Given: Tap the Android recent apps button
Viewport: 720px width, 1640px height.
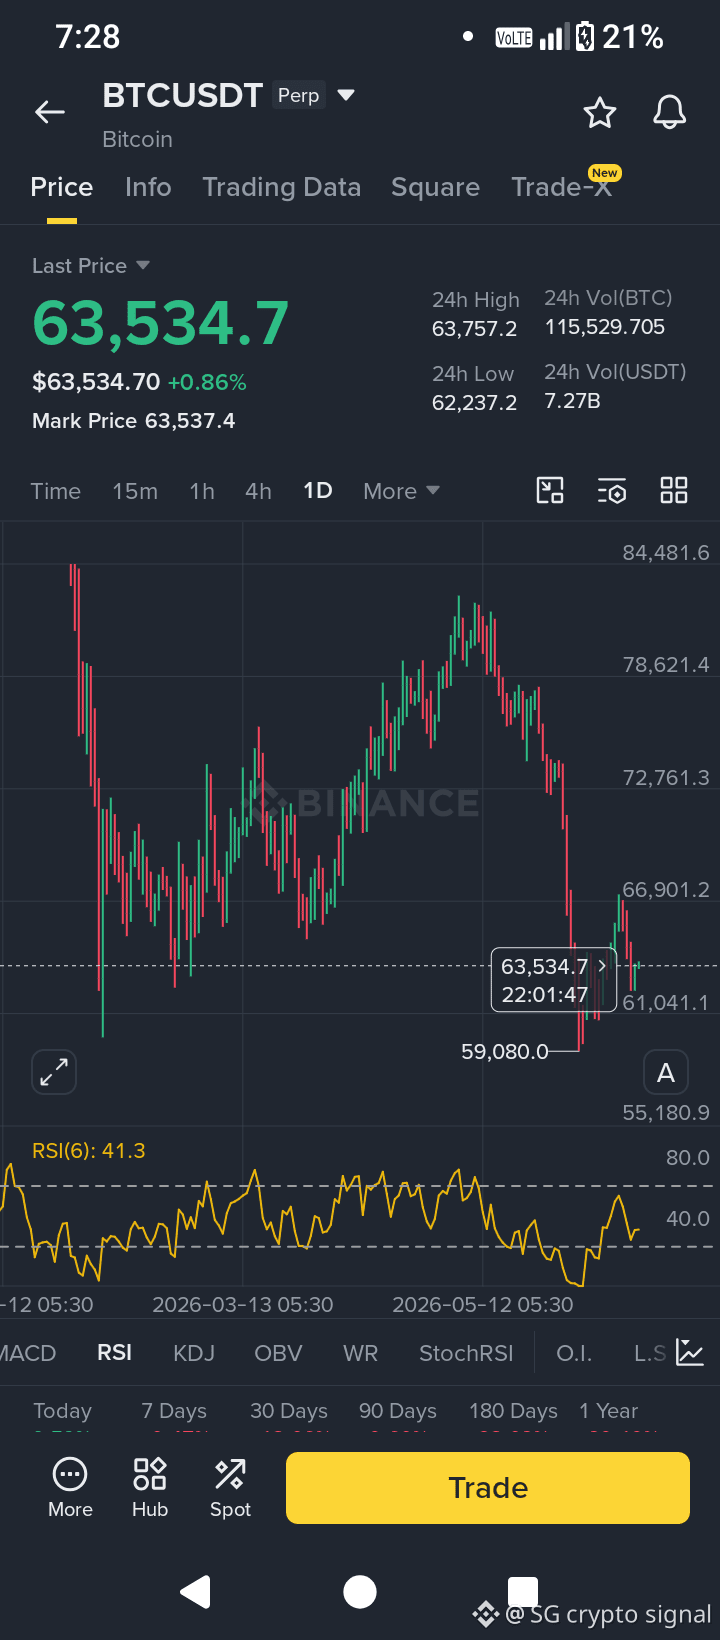Looking at the screenshot, I should [x=523, y=1591].
